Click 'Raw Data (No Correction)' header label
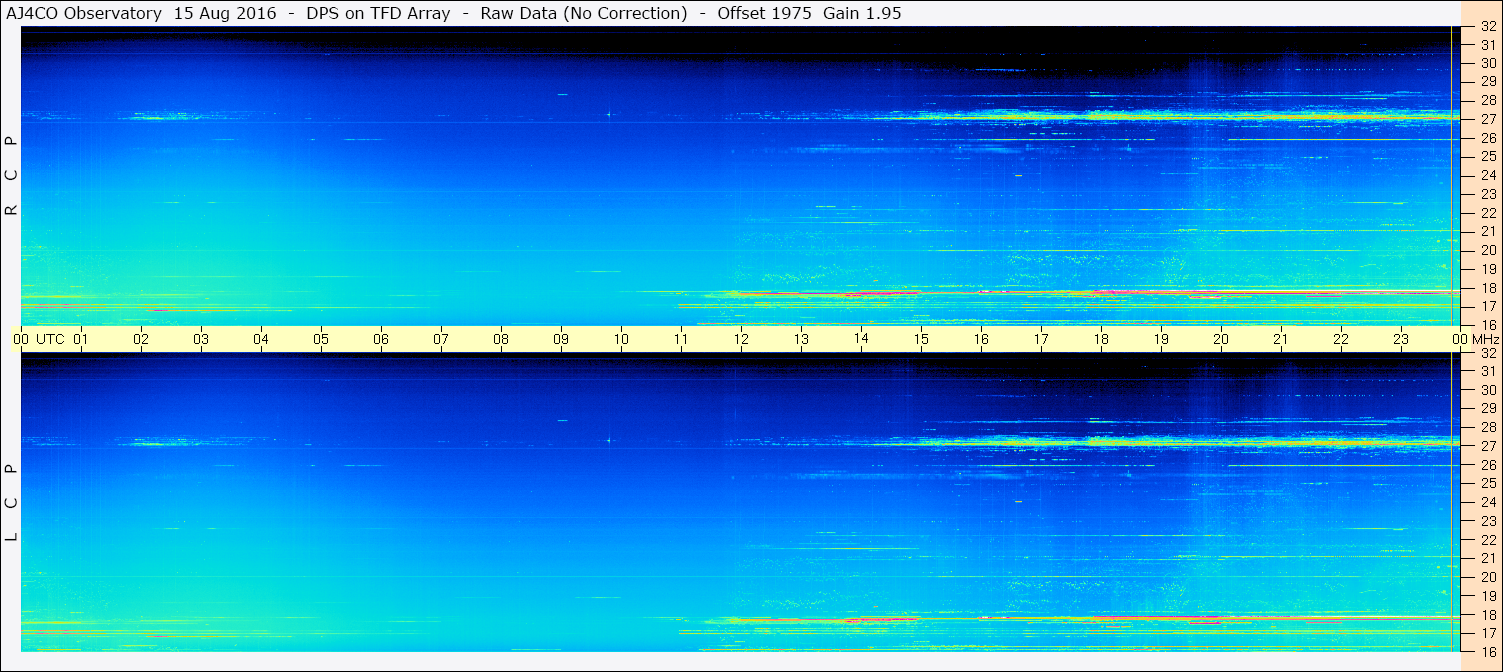Screen dimensions: 1503x672 click(584, 13)
